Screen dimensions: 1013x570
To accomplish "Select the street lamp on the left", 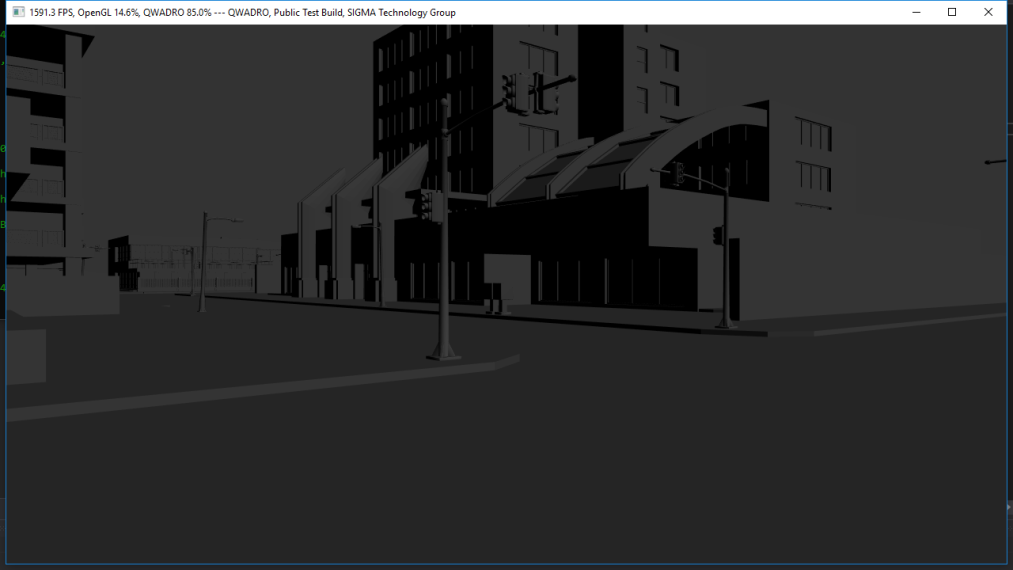I will tap(204, 260).
